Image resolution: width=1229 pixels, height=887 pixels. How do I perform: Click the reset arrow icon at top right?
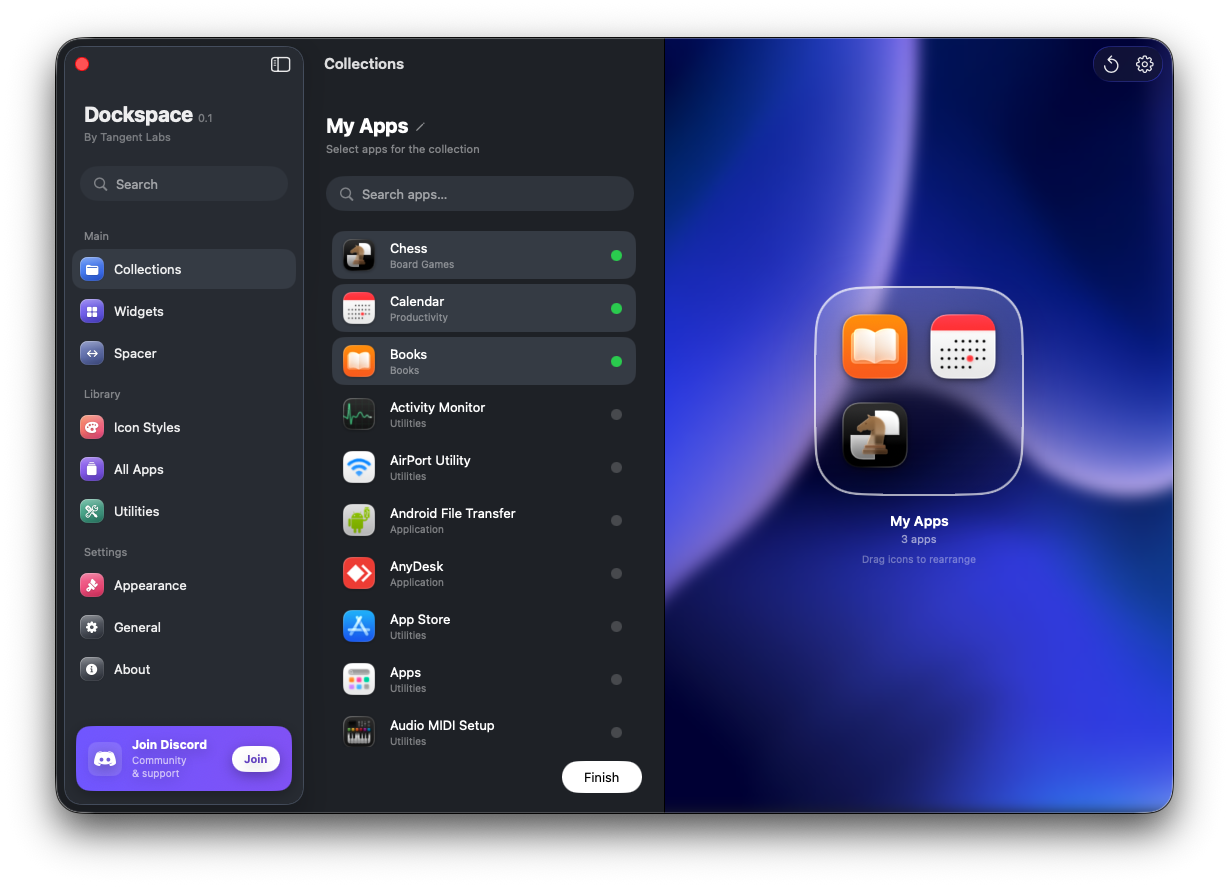click(x=1111, y=65)
